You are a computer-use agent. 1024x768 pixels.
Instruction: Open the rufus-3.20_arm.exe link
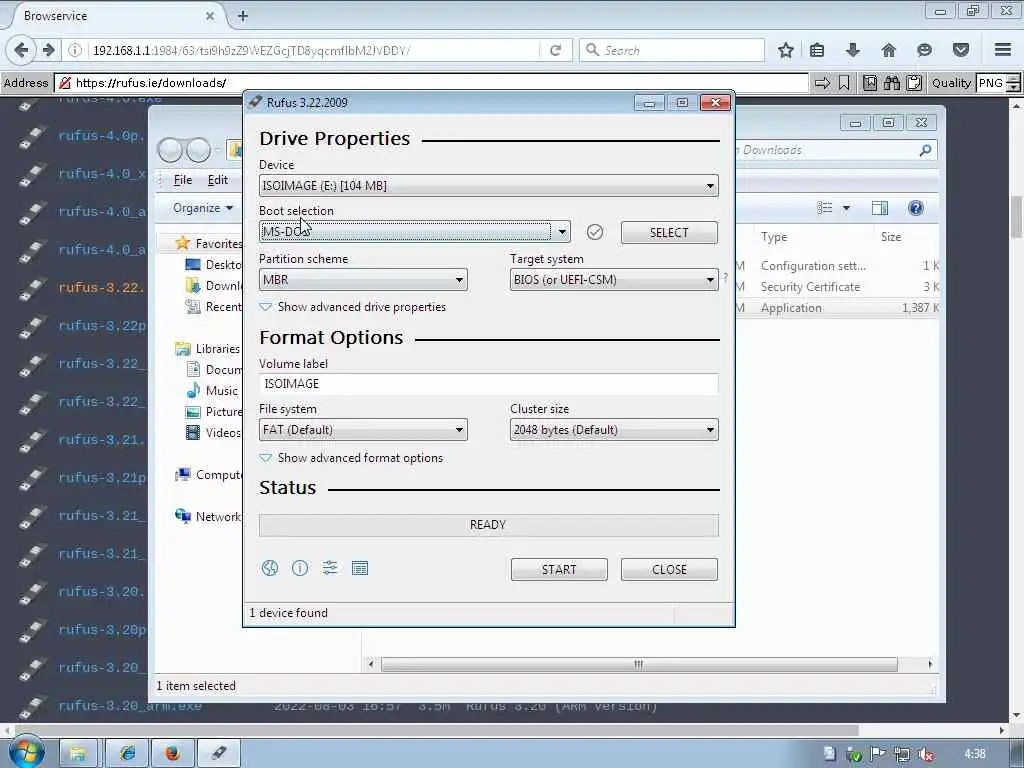pyautogui.click(x=129, y=706)
